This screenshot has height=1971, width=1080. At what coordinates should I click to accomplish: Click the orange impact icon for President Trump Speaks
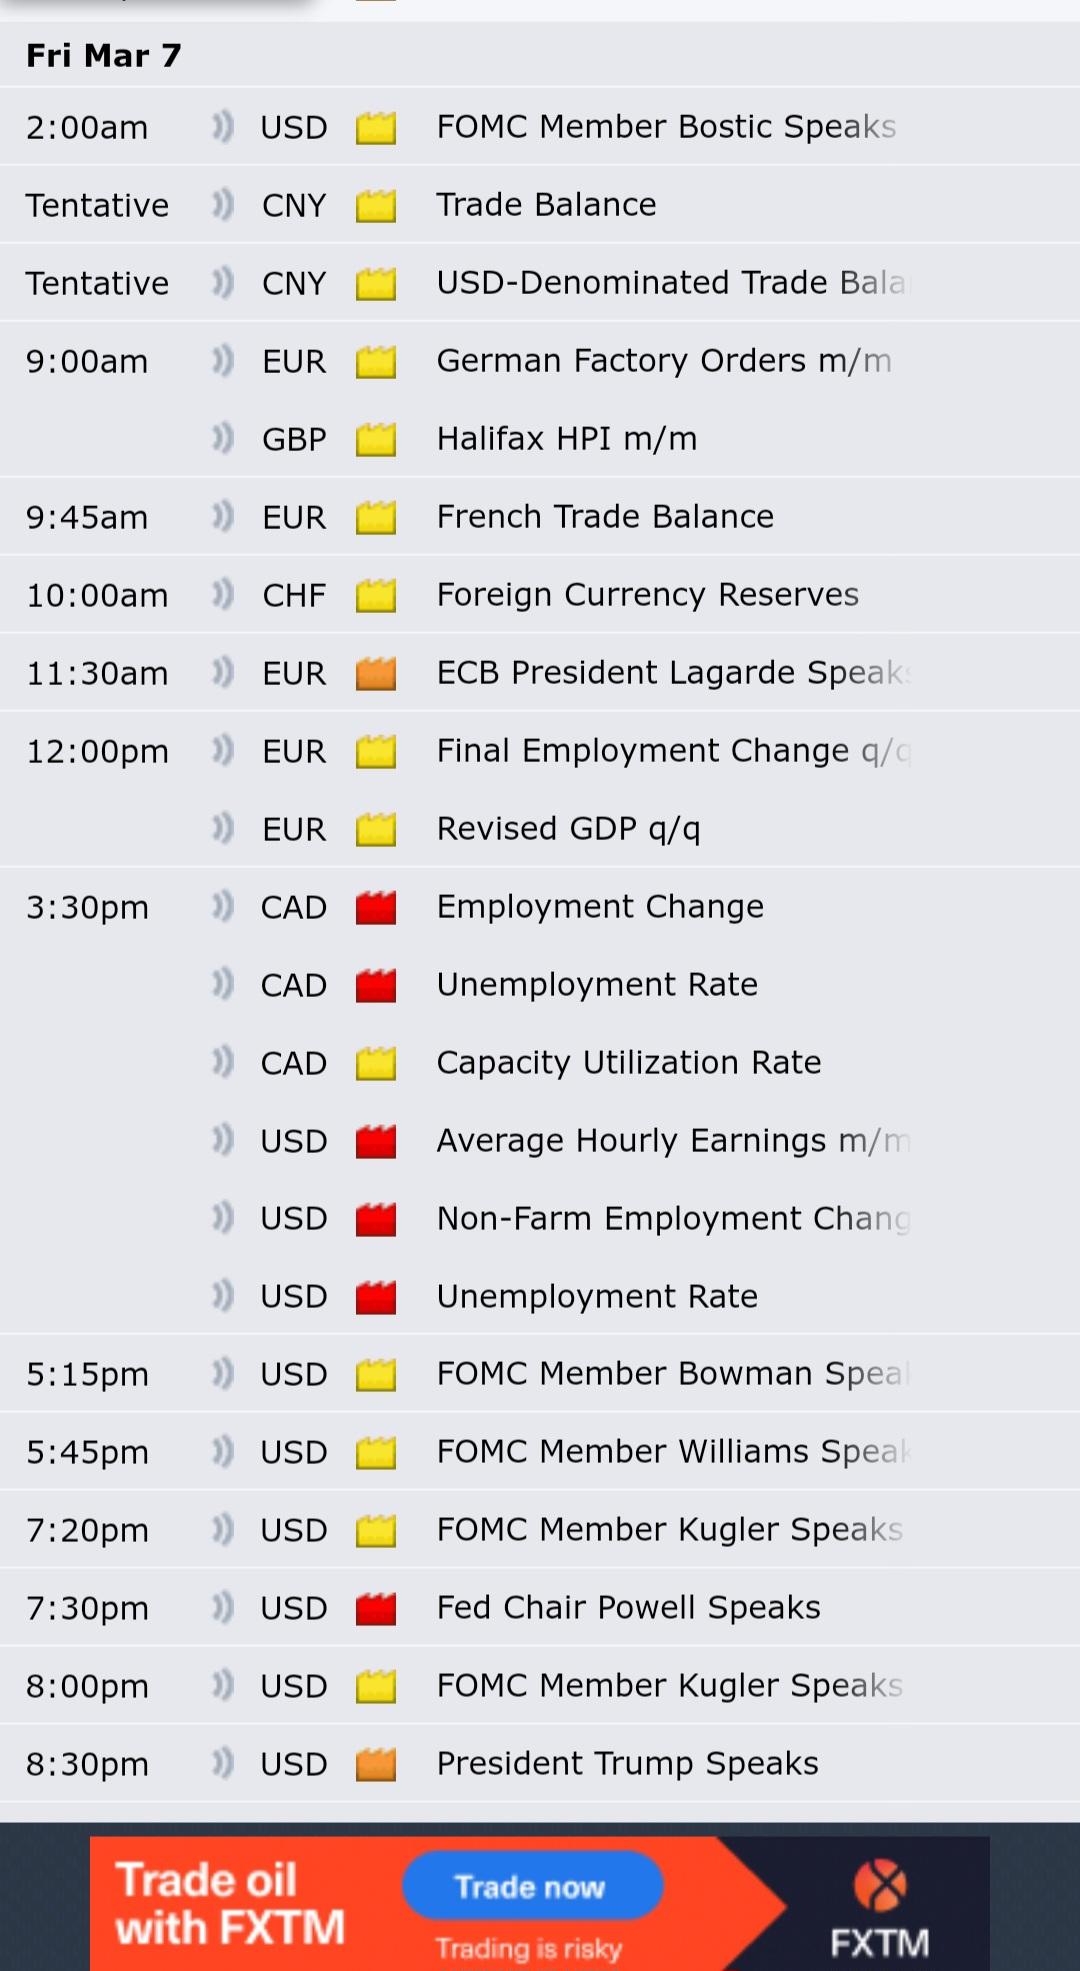(x=376, y=1764)
